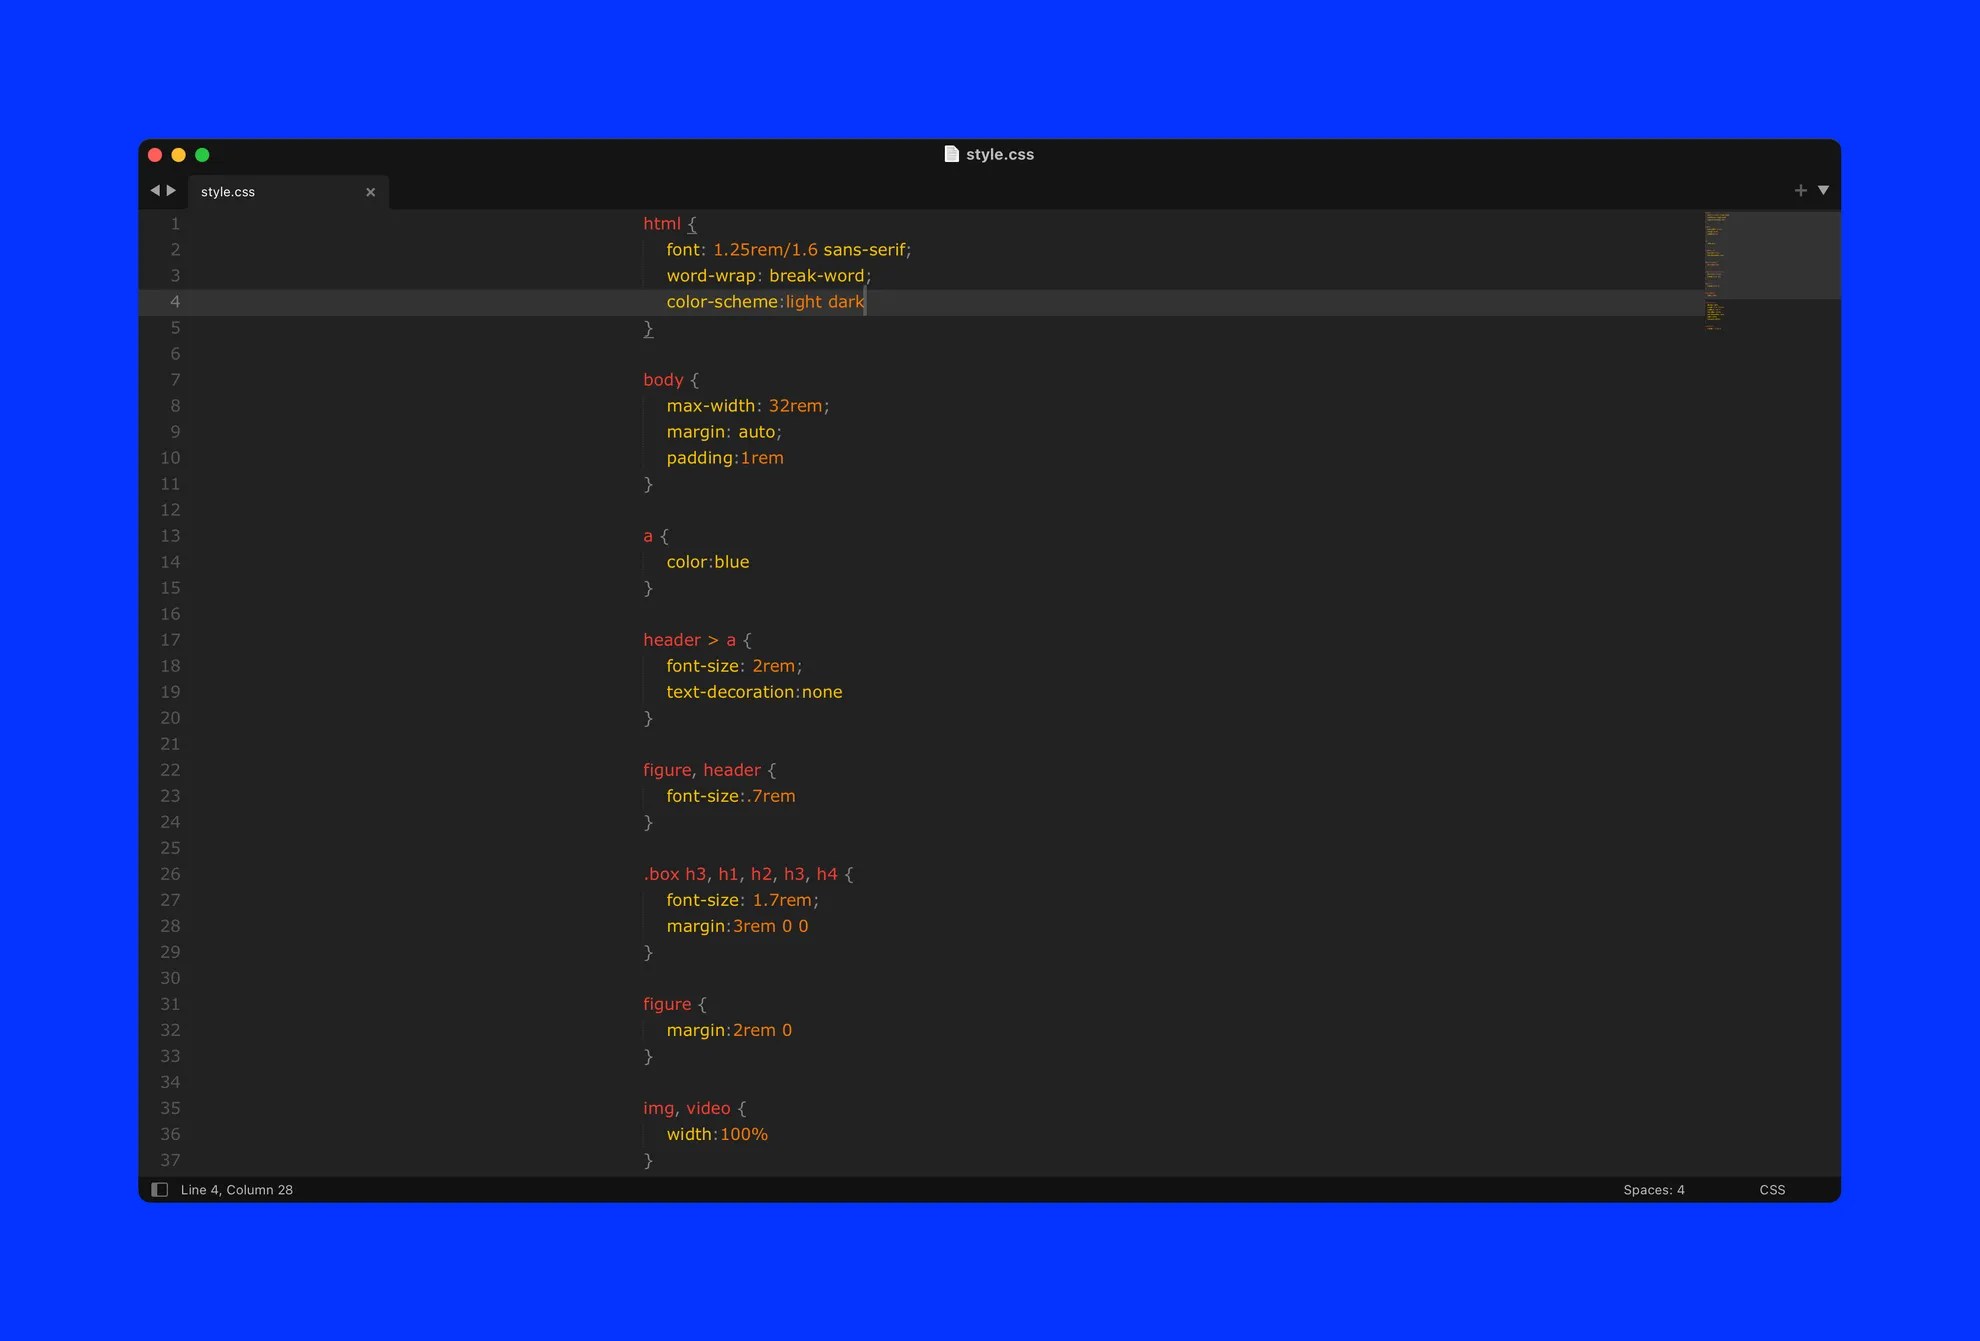Click the minimap code preview
Image resolution: width=1980 pixels, height=1341 pixels.
1716,270
